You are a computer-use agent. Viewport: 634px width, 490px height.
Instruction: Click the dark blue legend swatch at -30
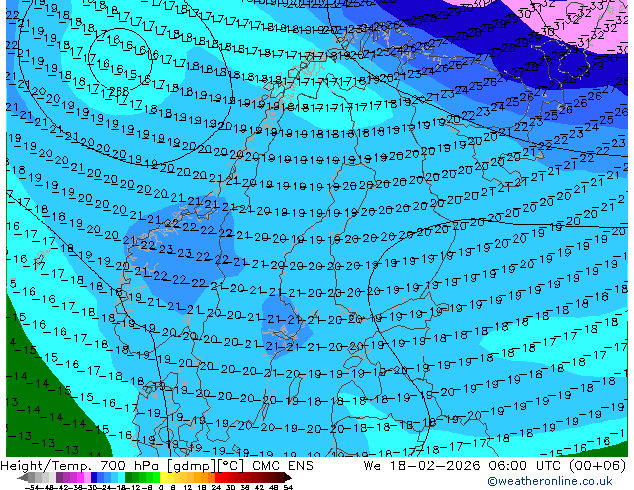[x=94, y=477]
